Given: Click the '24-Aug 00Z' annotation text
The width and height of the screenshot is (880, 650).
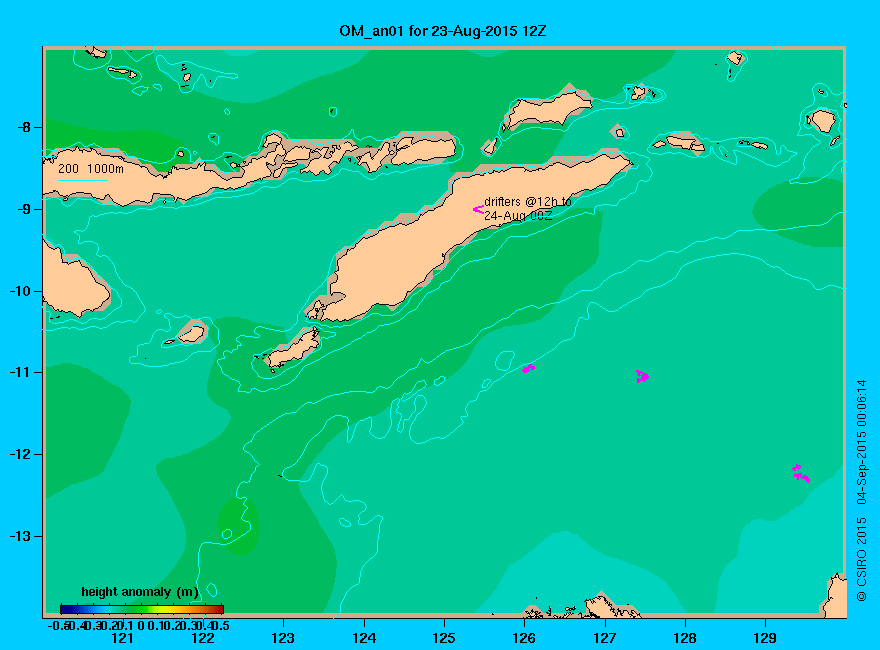Looking at the screenshot, I should [x=518, y=216].
